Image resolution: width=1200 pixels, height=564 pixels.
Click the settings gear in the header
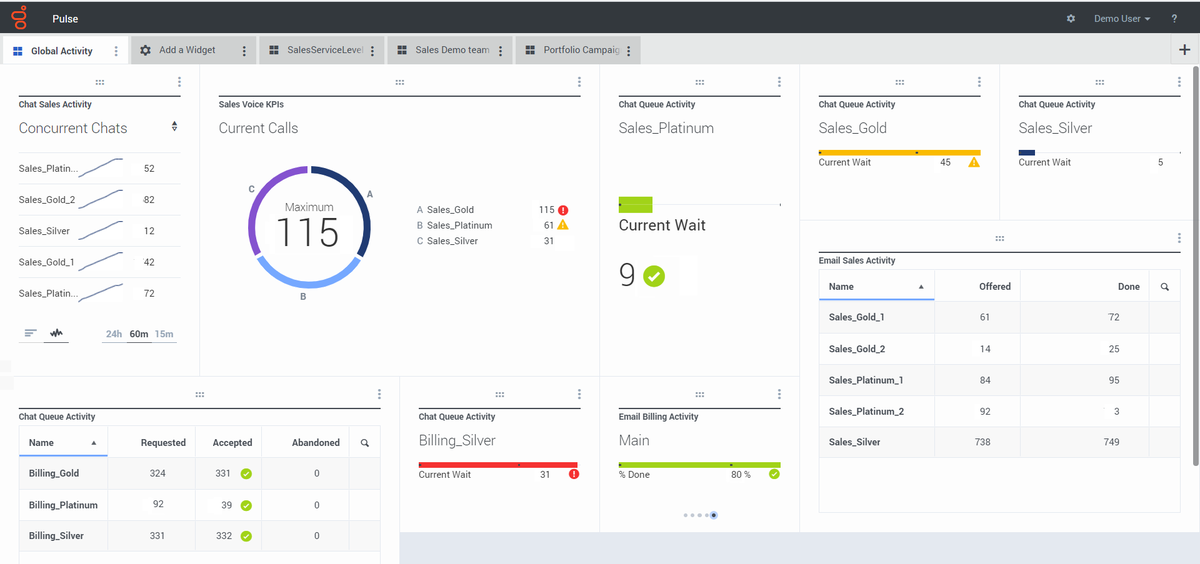pyautogui.click(x=1071, y=19)
